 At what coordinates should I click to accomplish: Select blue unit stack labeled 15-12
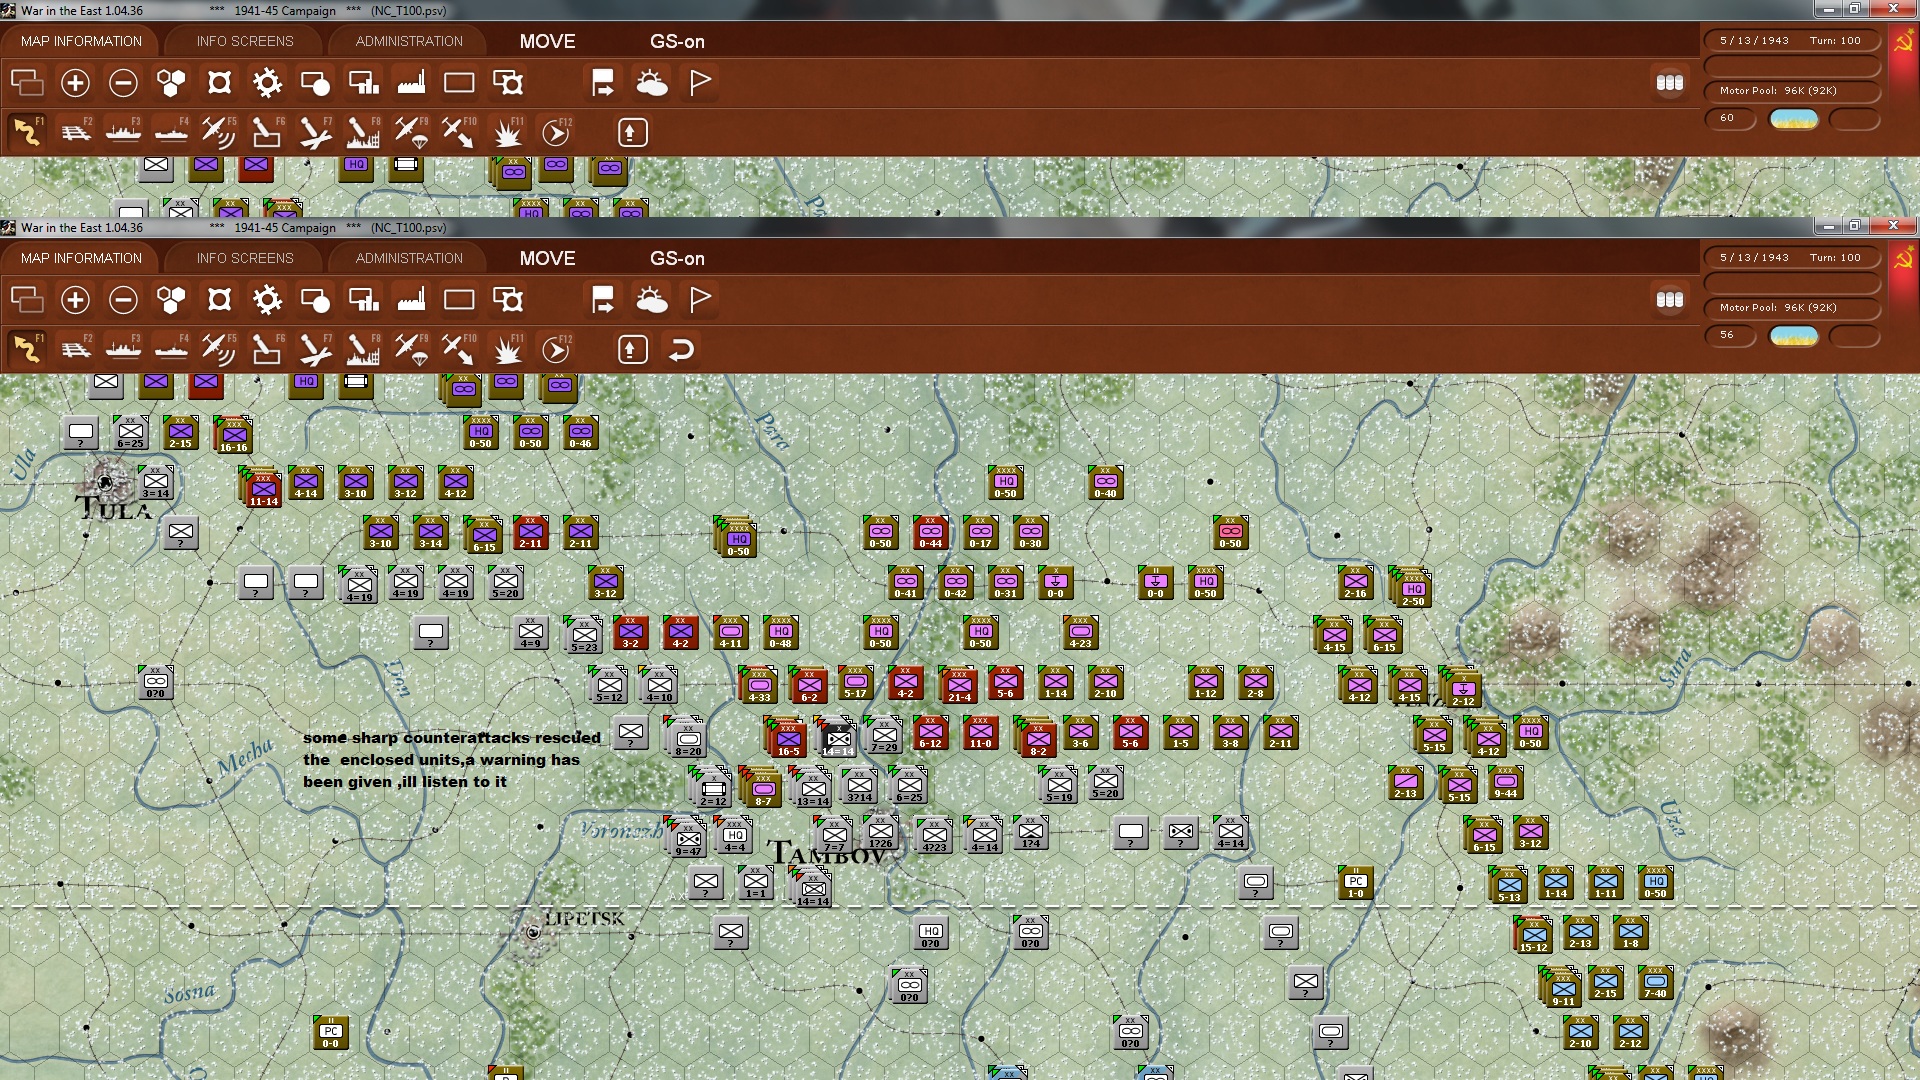point(1533,936)
